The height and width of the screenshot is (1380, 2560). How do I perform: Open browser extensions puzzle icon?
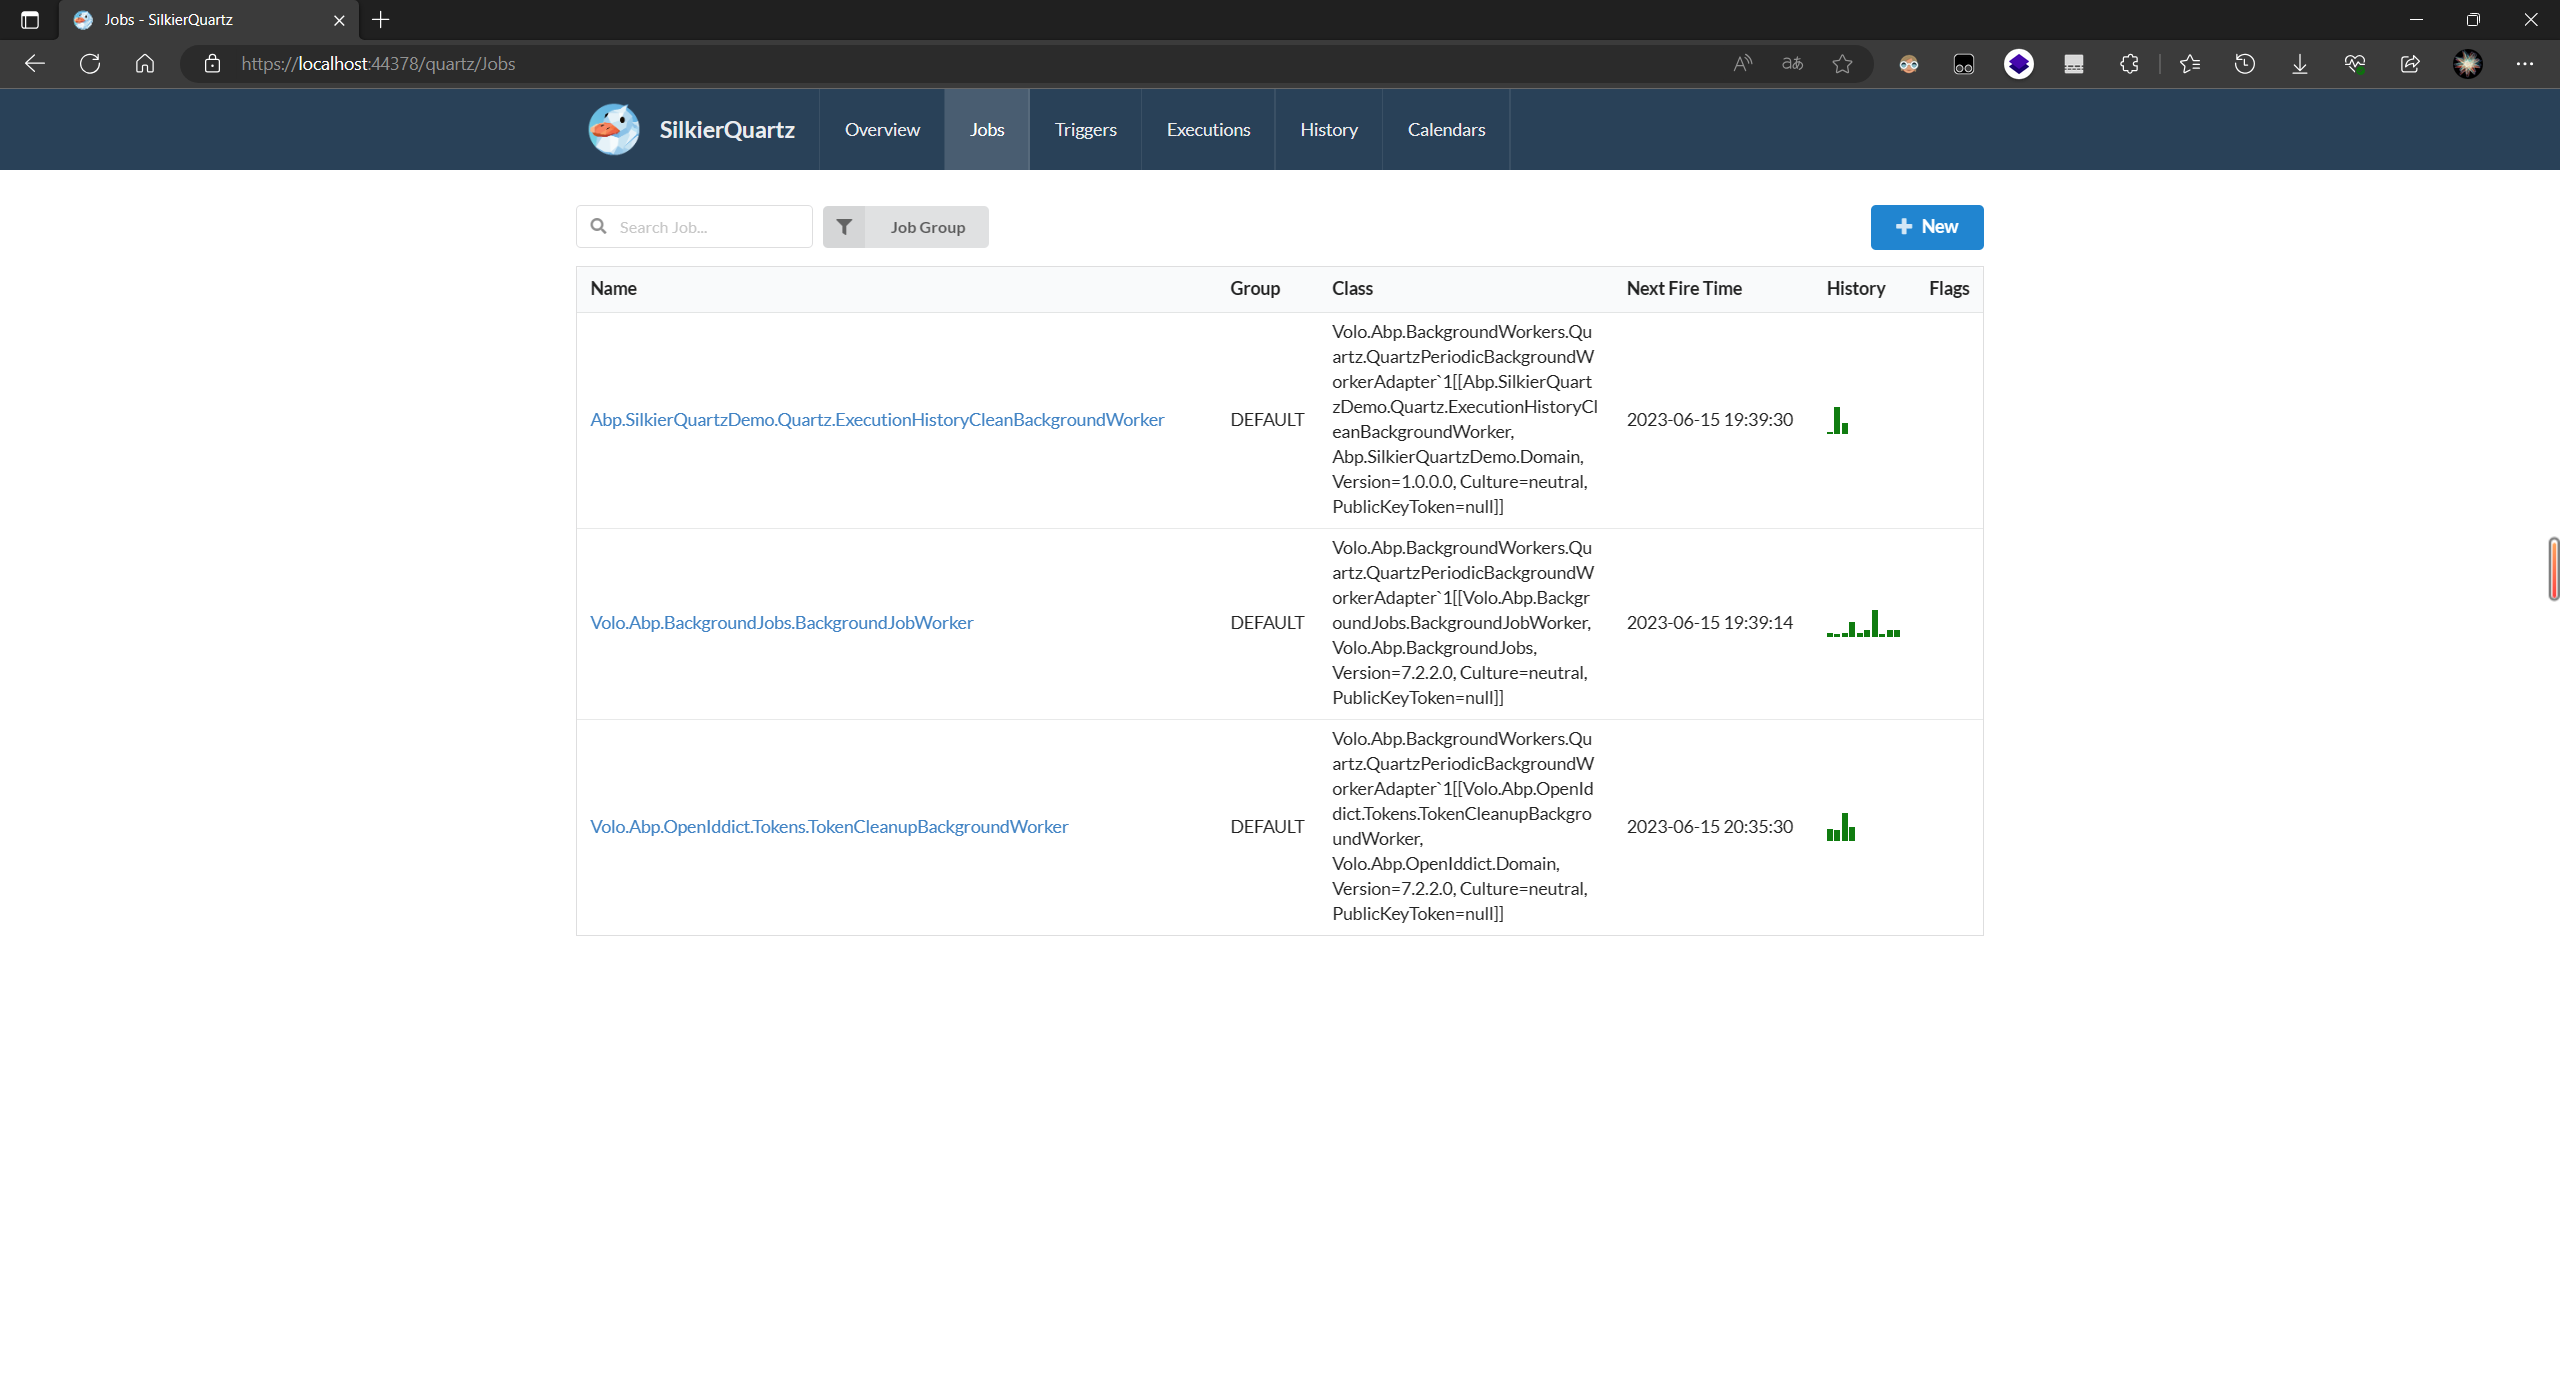2129,64
